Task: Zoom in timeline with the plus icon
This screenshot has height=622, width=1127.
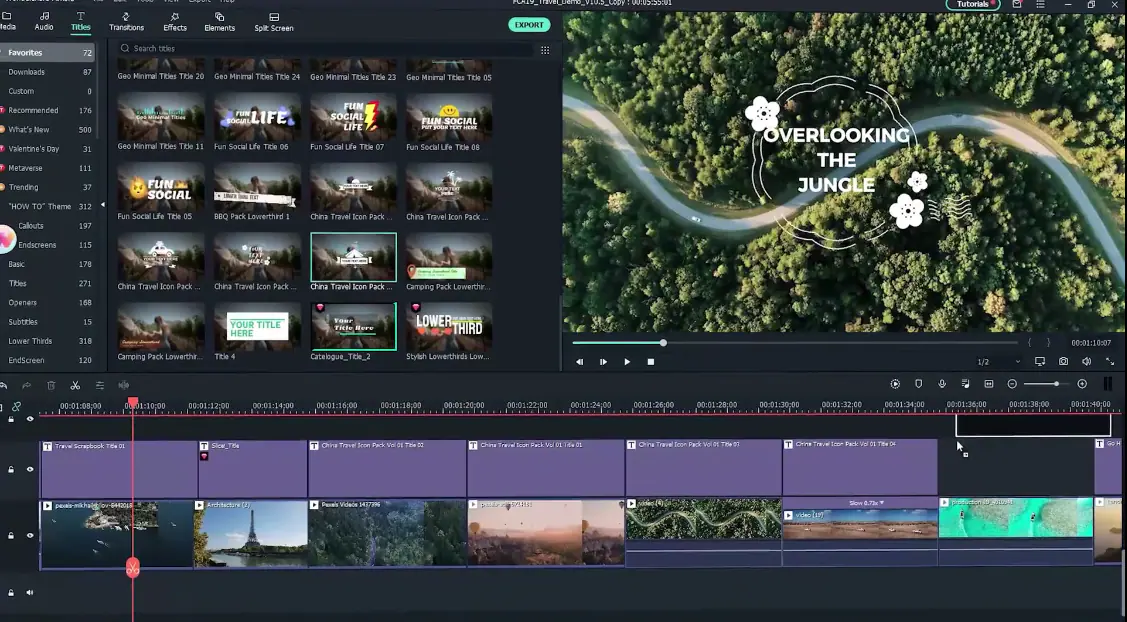Action: pos(1082,384)
